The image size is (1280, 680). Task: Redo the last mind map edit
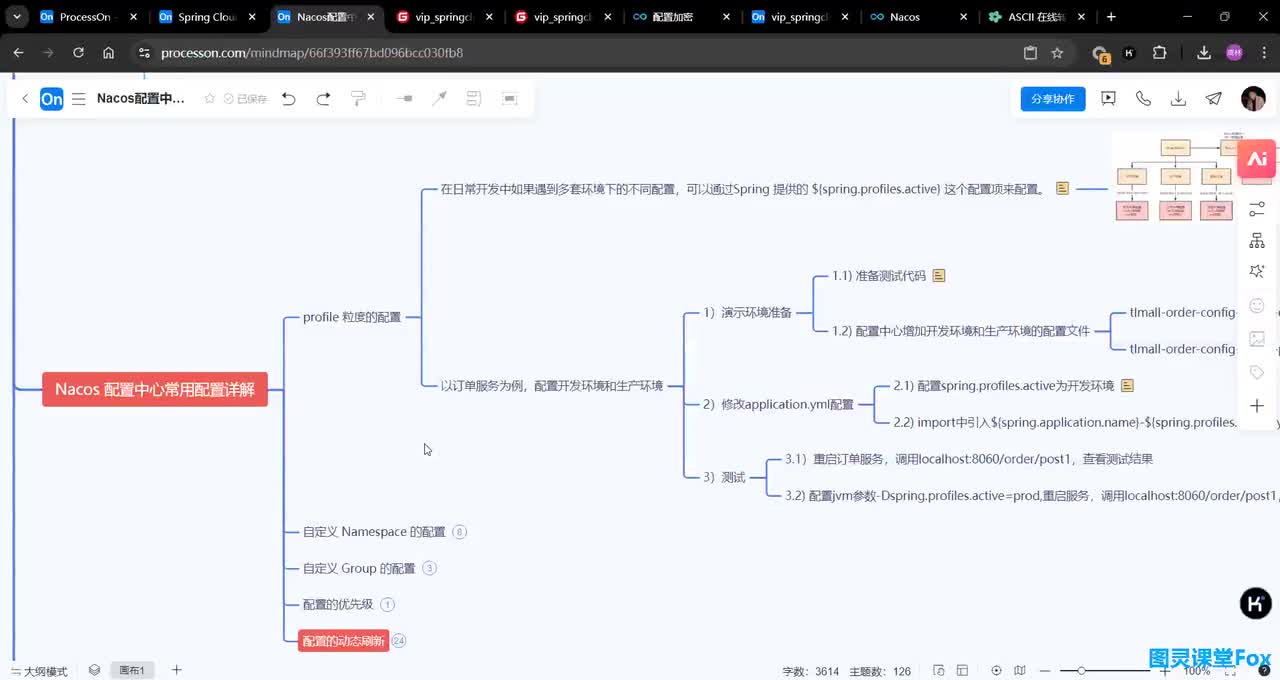323,99
